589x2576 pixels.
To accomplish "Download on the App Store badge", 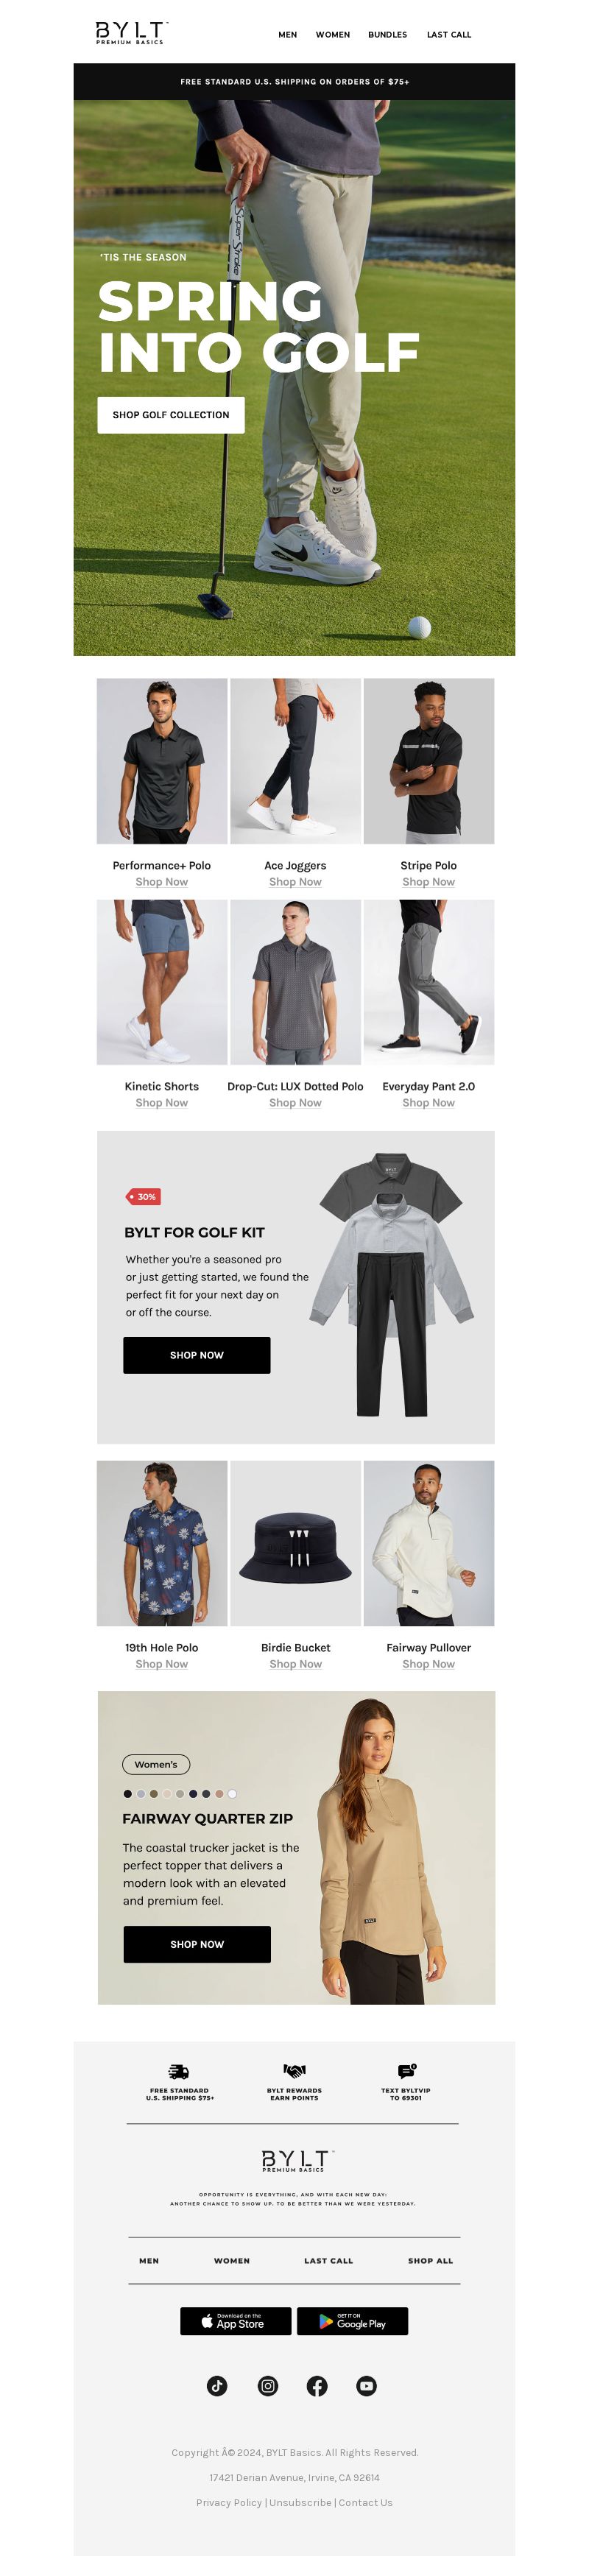I will click(x=235, y=2321).
